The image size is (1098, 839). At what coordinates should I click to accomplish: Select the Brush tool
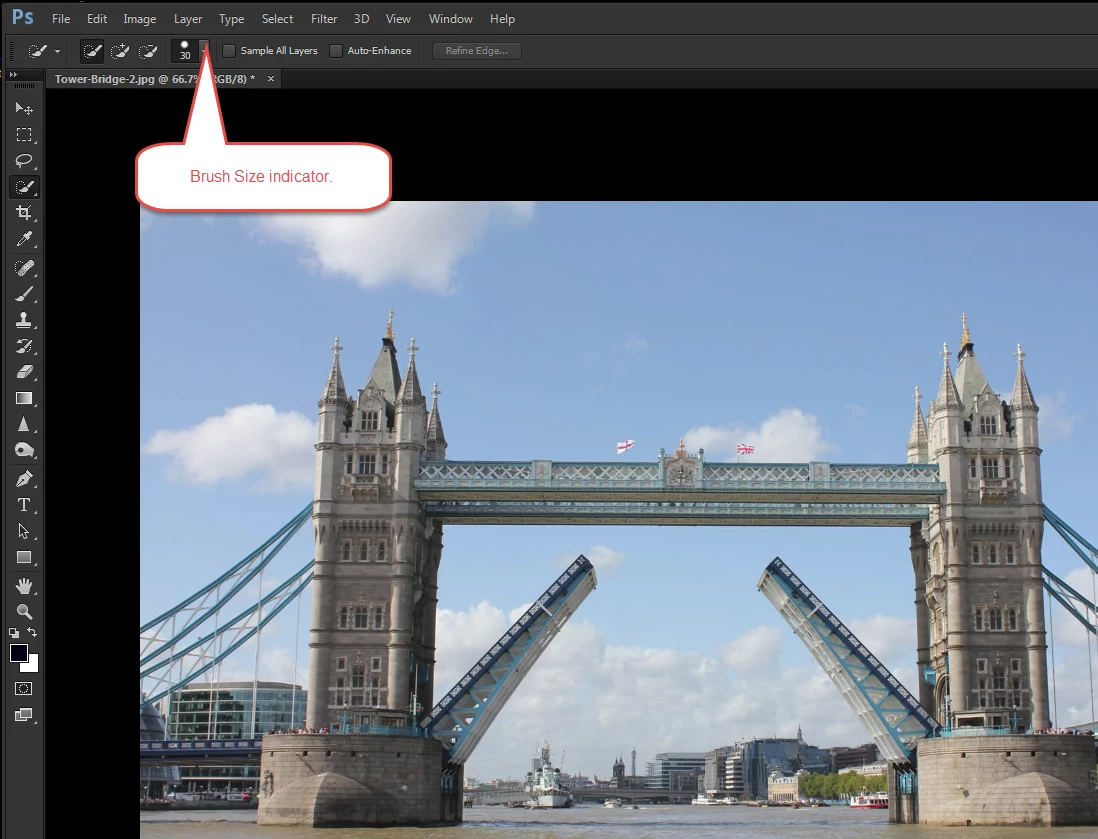point(24,294)
